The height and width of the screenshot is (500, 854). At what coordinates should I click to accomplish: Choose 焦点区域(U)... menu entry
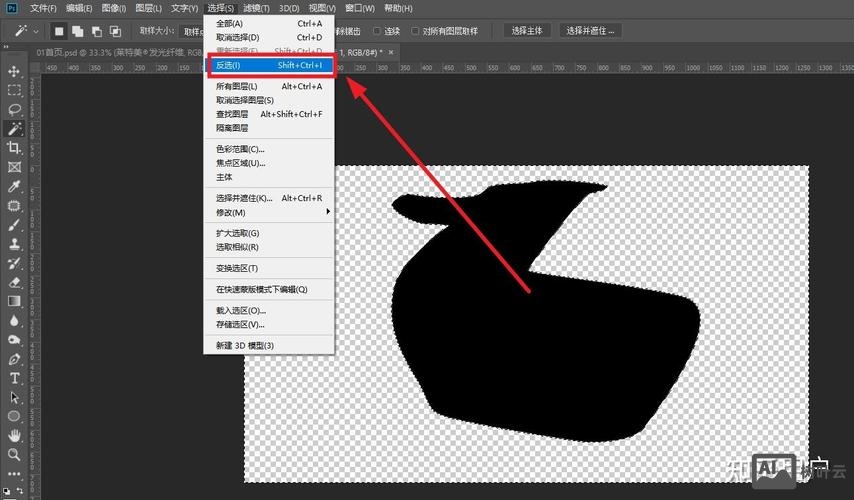click(x=269, y=163)
